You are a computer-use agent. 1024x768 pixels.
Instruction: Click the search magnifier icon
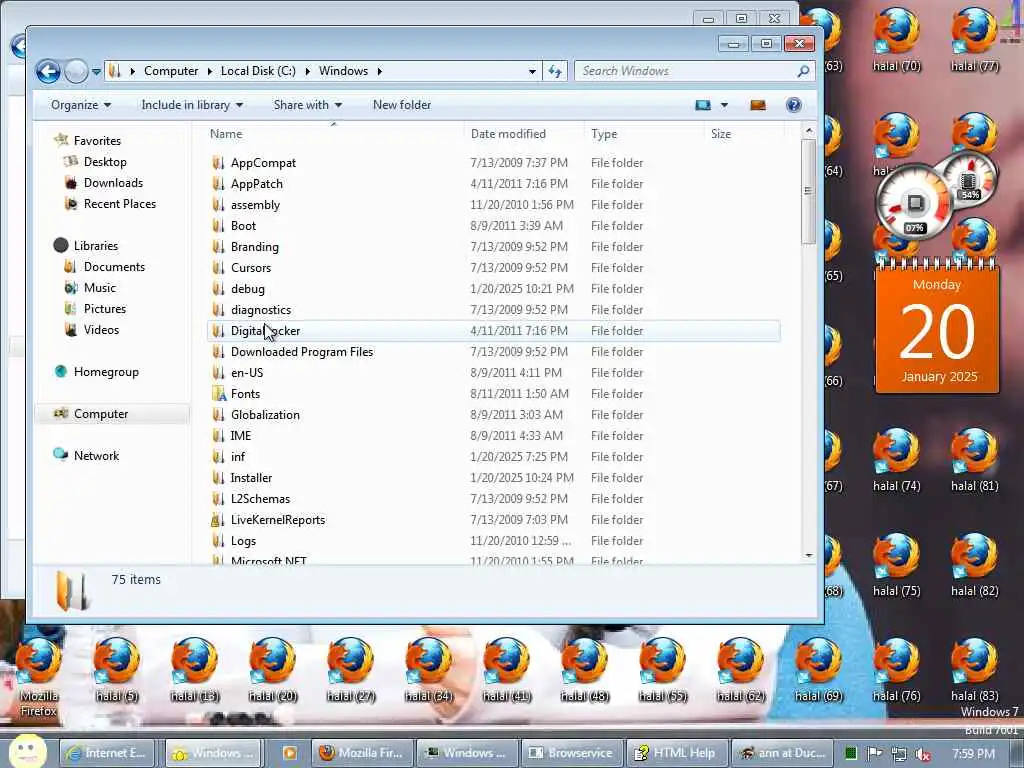pyautogui.click(x=803, y=71)
